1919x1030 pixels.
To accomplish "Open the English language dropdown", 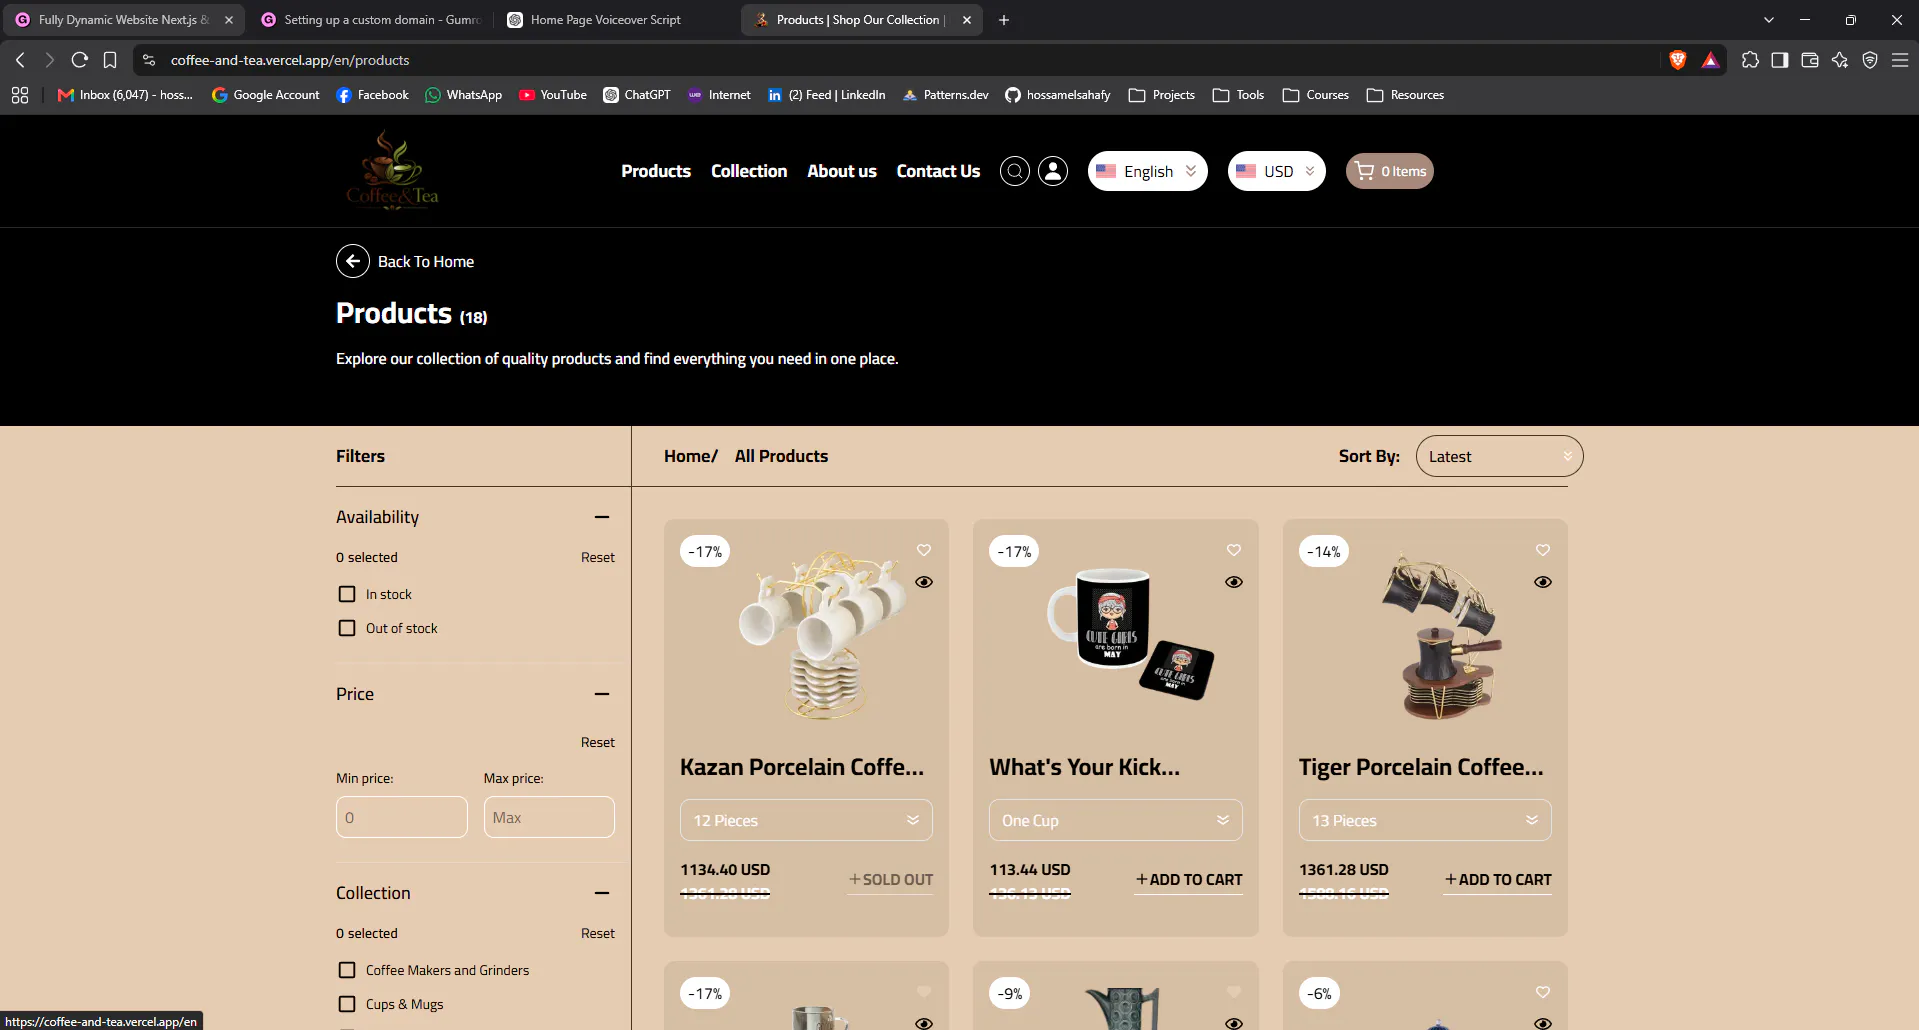I will [1148, 171].
